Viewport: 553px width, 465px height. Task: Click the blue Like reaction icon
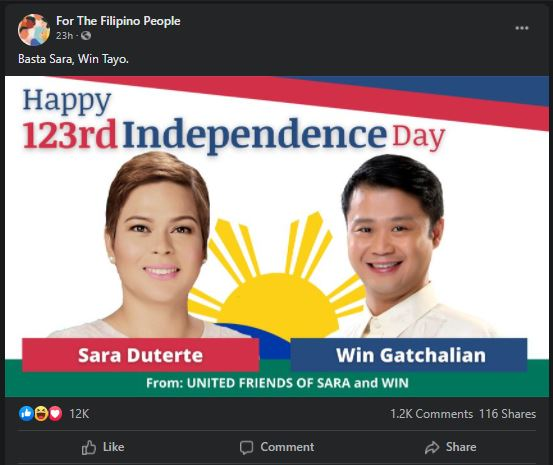(x=26, y=413)
